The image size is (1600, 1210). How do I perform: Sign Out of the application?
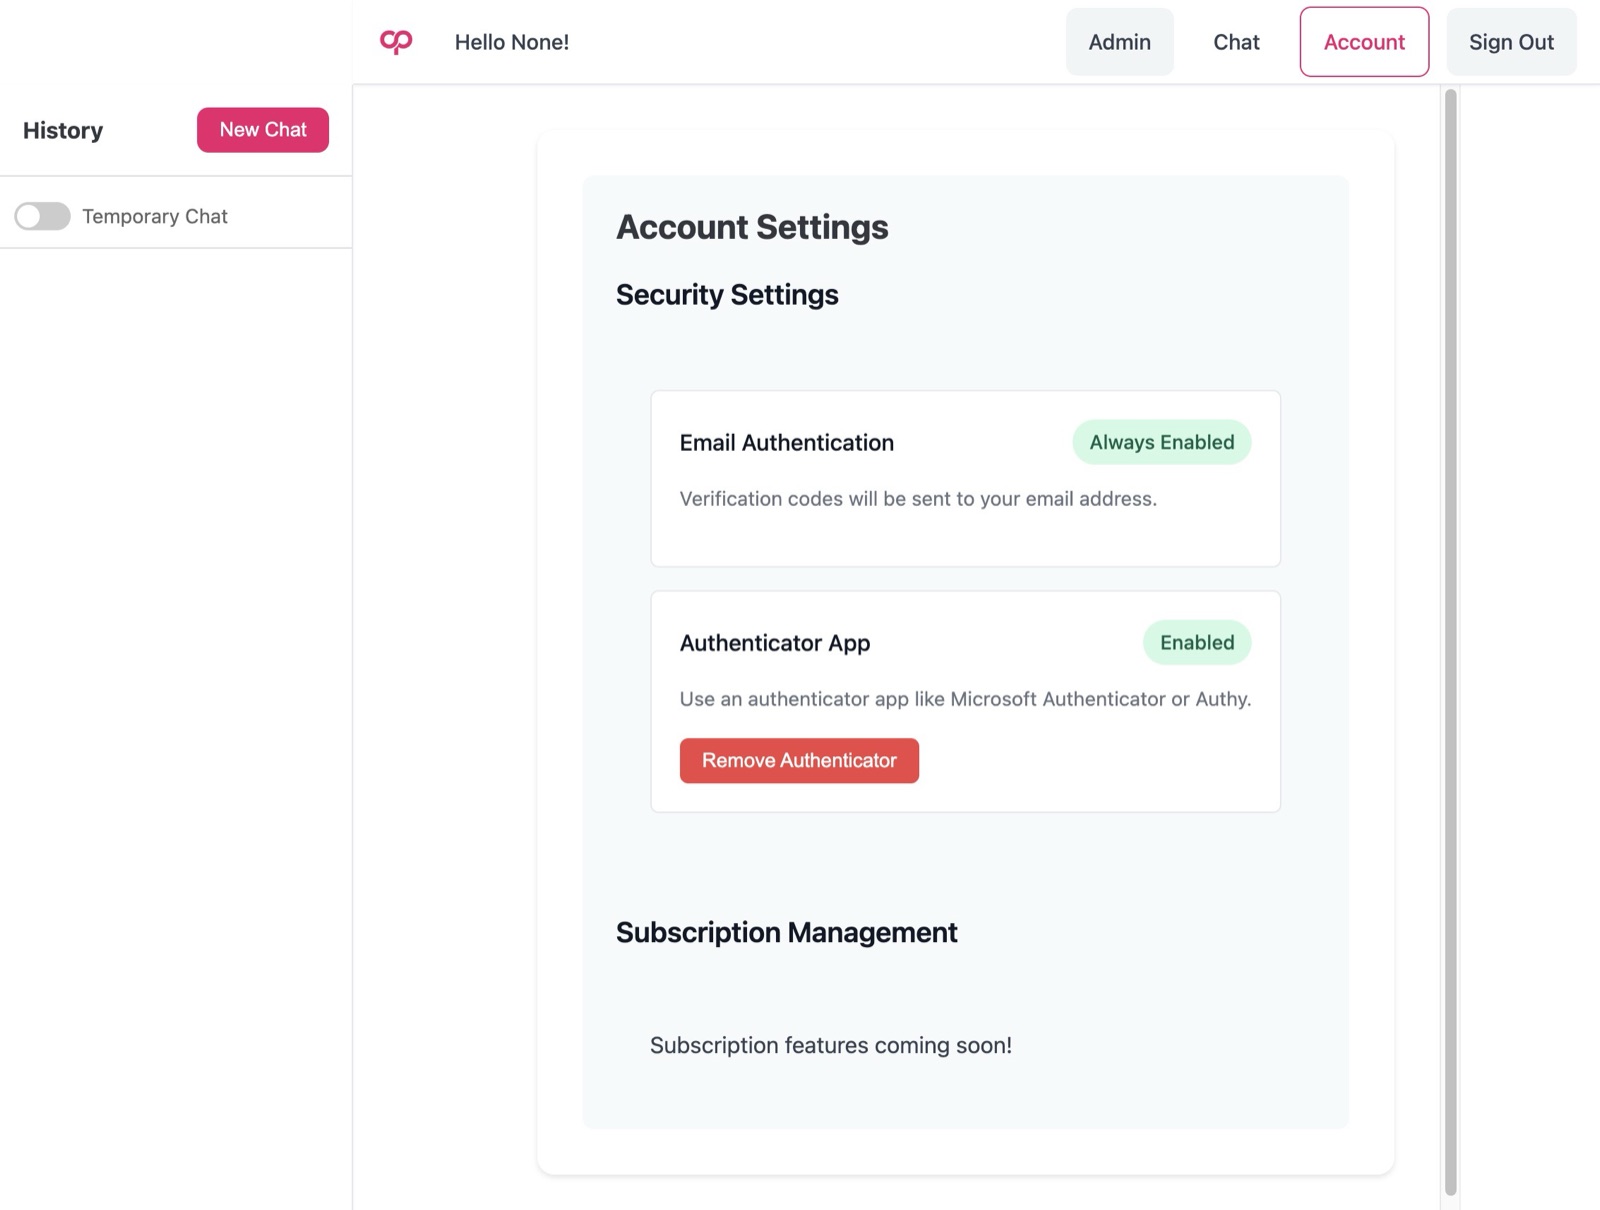(1511, 42)
